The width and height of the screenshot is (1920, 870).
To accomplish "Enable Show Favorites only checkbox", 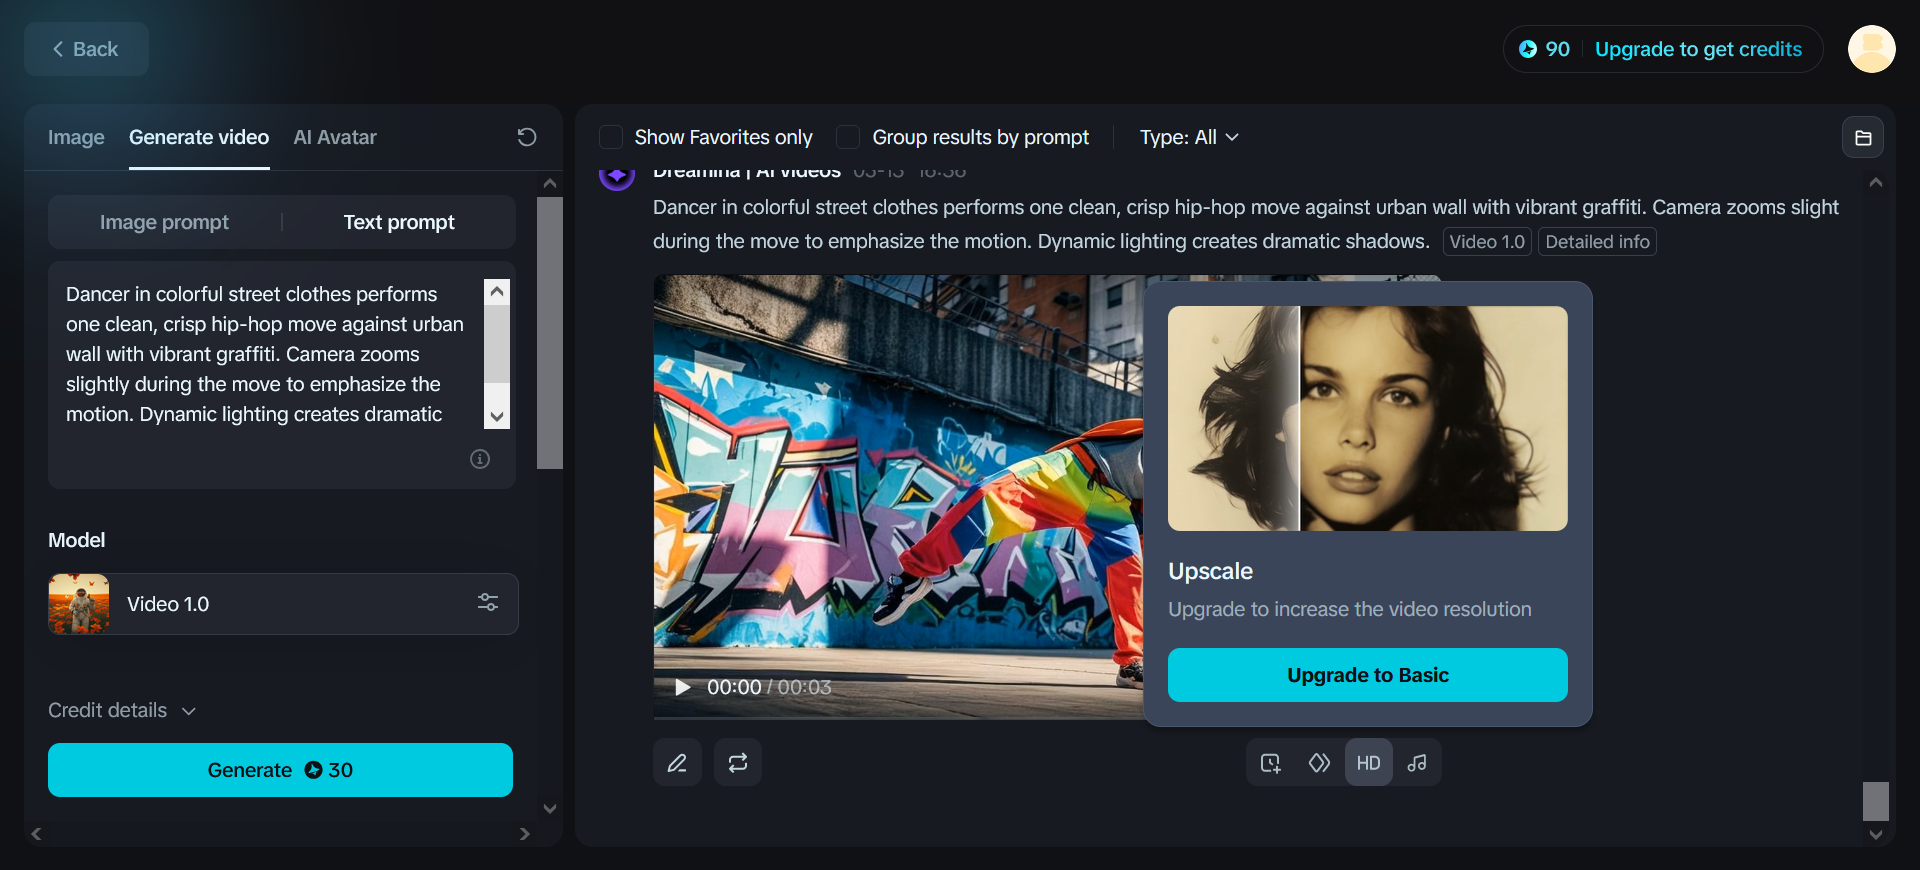I will coord(611,137).
